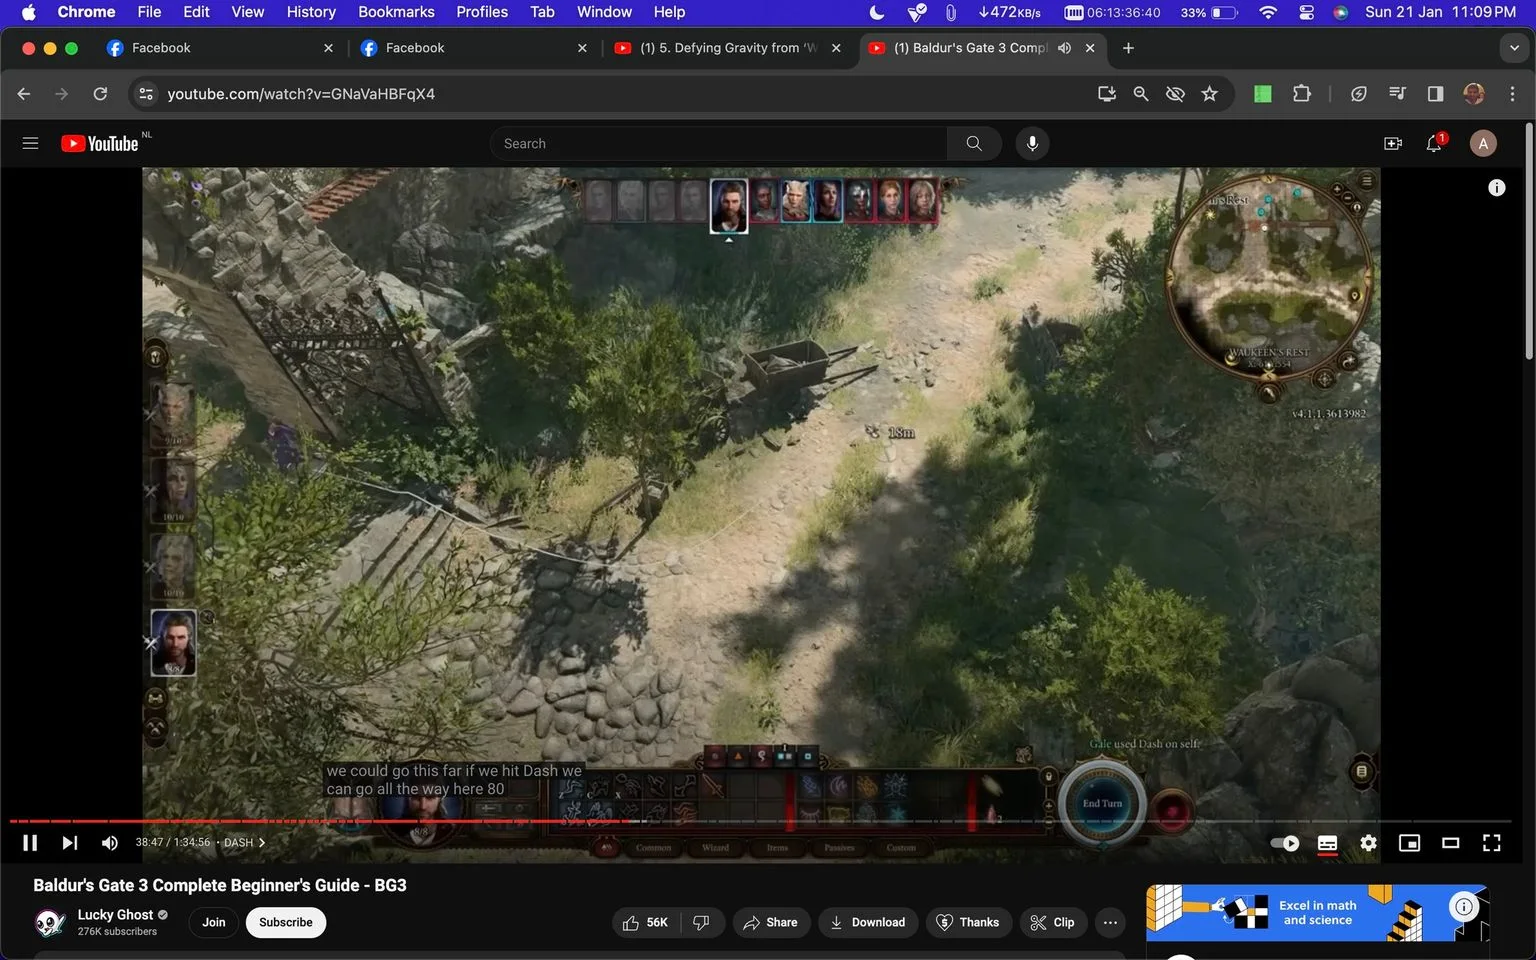1536x960 pixels.
Task: Click in the YouTube Search field
Action: pos(718,143)
